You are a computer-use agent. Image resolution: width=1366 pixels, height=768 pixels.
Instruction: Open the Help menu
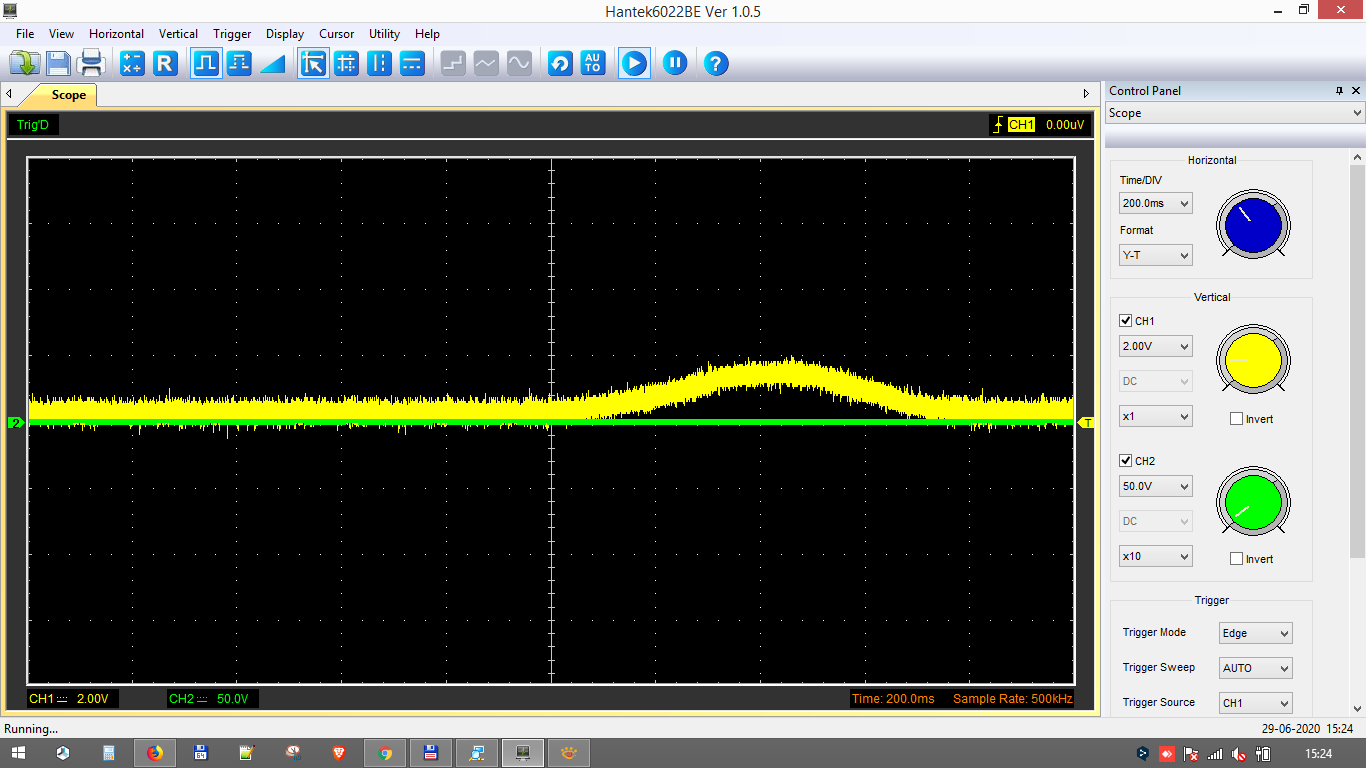427,34
